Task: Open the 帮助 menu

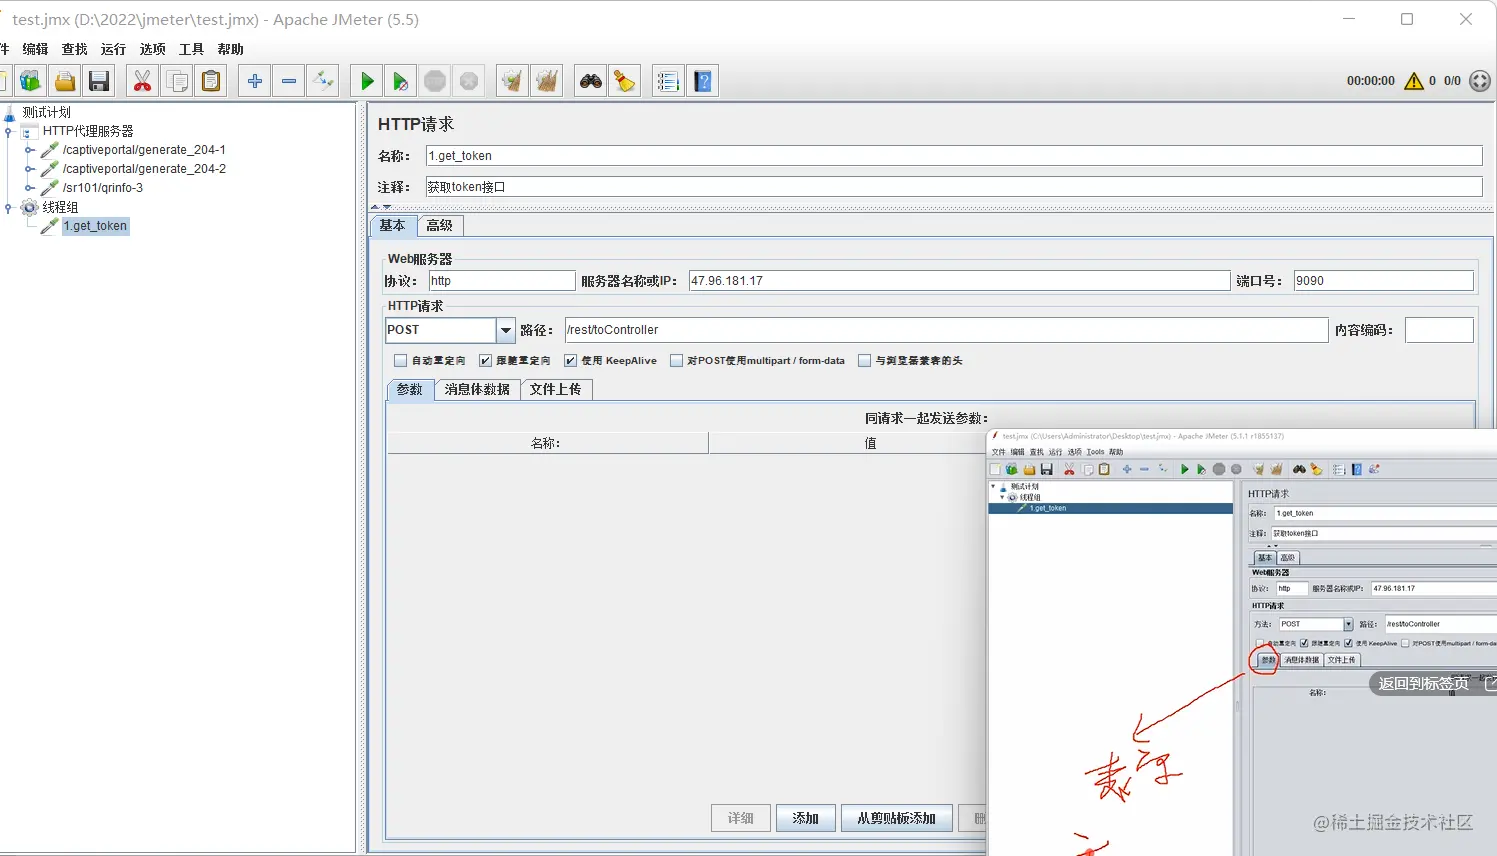Action: [231, 49]
